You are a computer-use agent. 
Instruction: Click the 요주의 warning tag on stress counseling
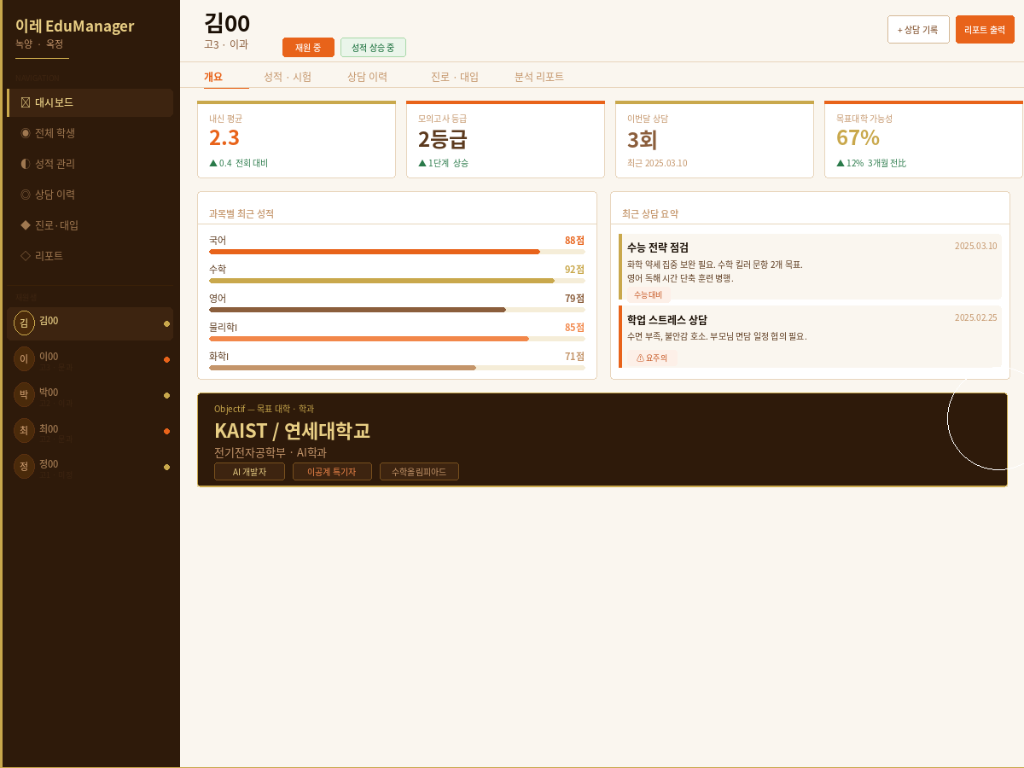point(652,357)
